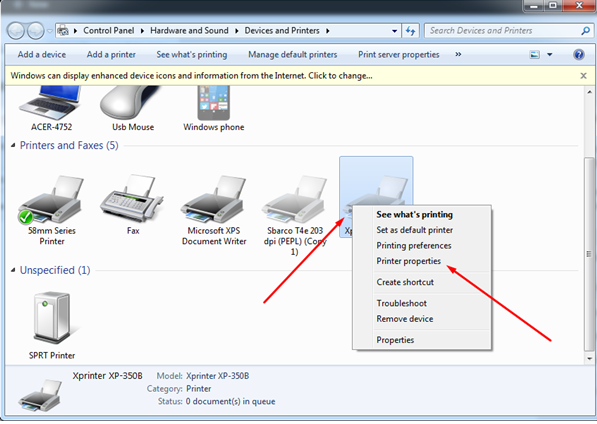
Task: Open the view options dropdown arrow
Action: 550,55
